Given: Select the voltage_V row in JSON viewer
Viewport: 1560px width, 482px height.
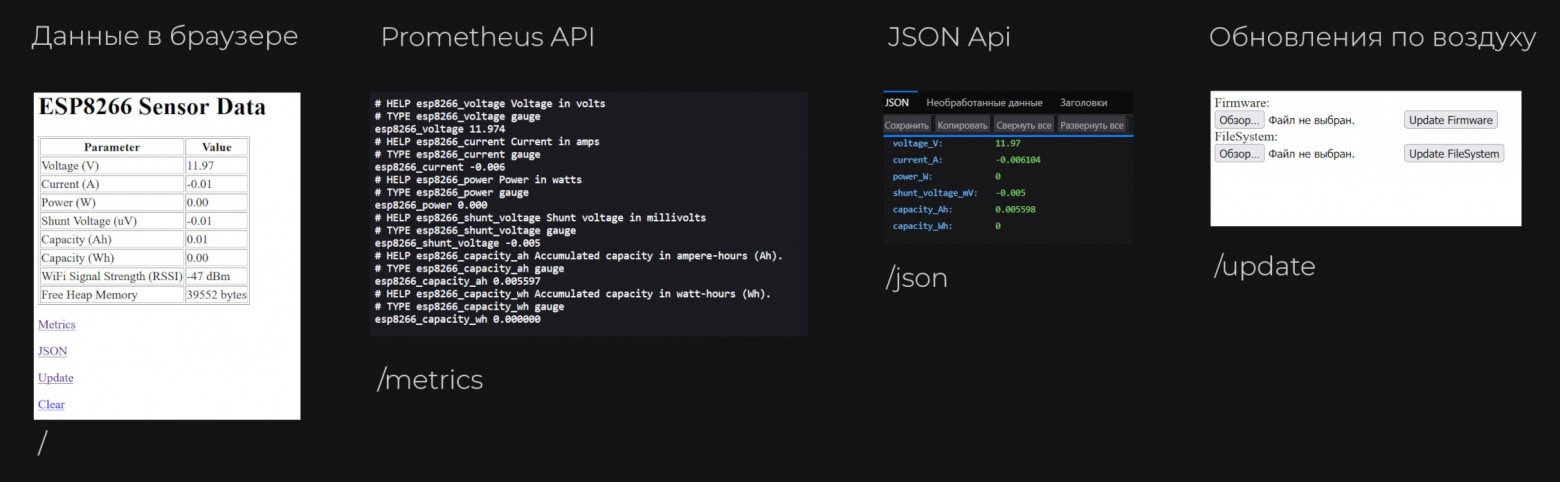Looking at the screenshot, I should click(x=917, y=144).
